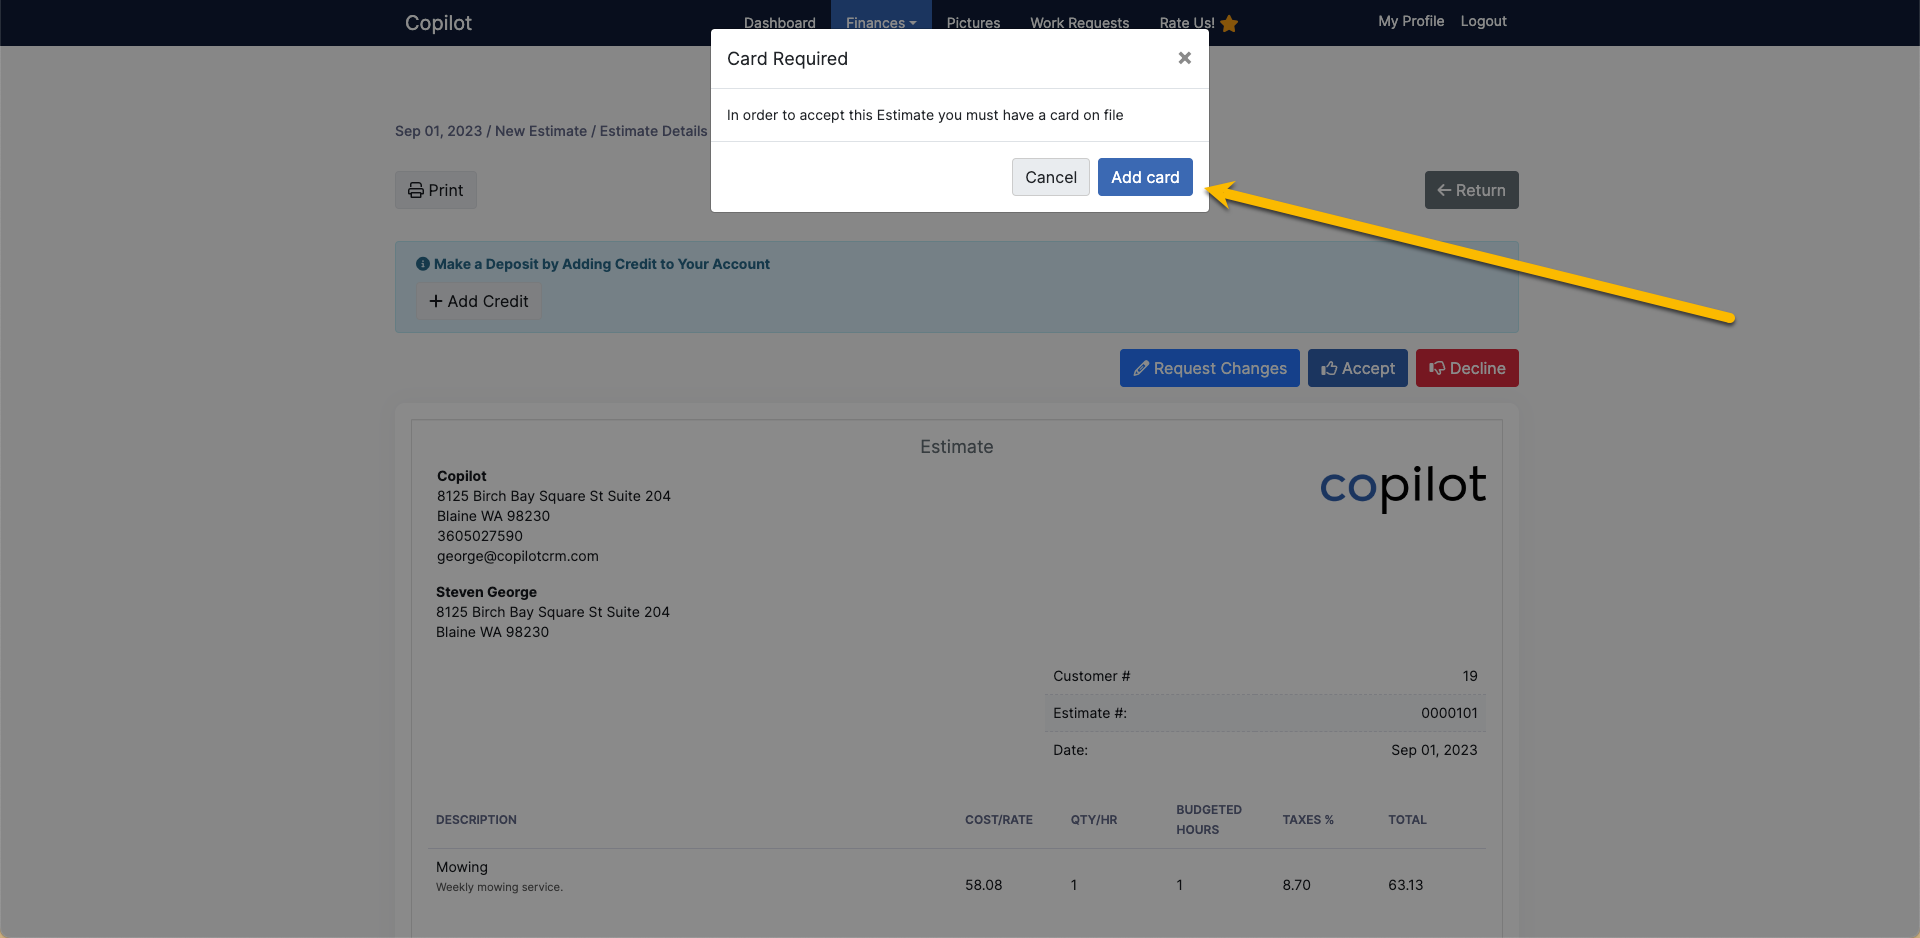Click estimate number 0000101
The width and height of the screenshot is (1920, 938).
(1449, 713)
